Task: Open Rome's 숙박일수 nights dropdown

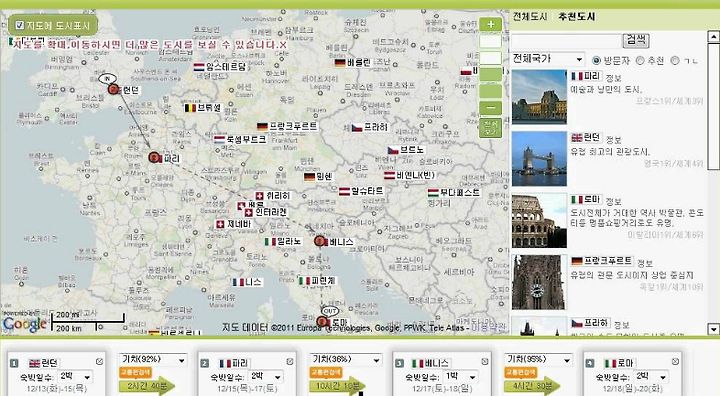Action: point(652,377)
